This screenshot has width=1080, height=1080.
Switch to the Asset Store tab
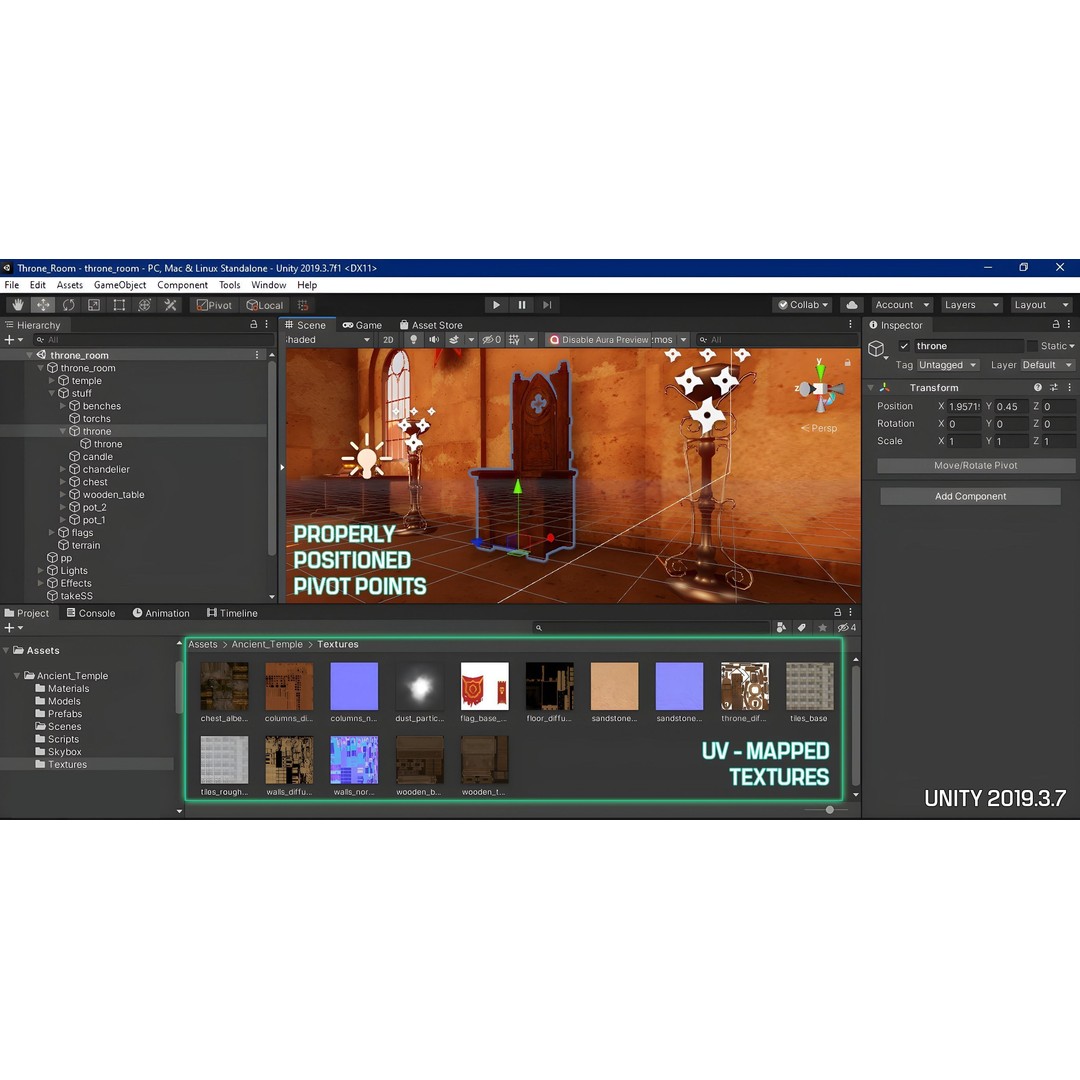[431, 325]
